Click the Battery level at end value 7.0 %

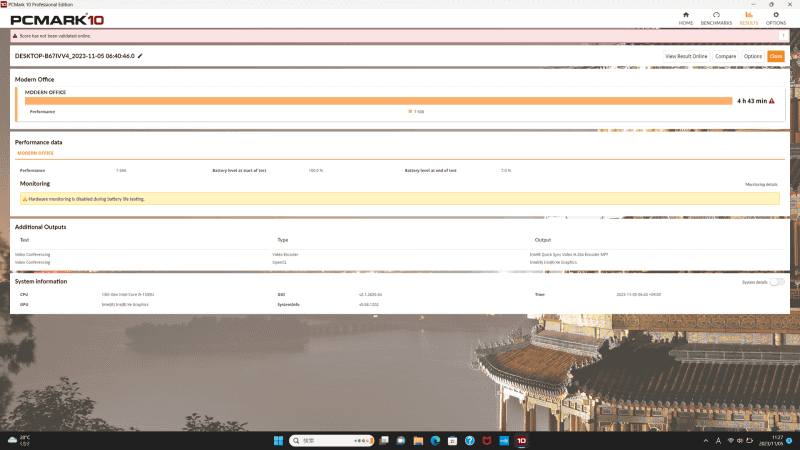click(x=506, y=170)
